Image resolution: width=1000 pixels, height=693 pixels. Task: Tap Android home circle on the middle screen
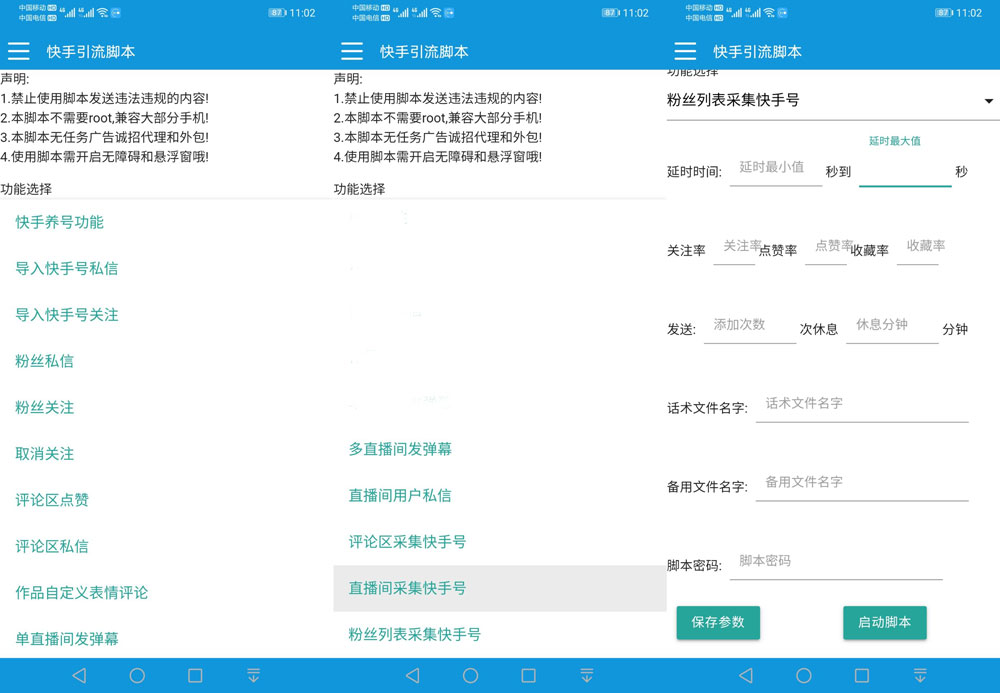470,675
